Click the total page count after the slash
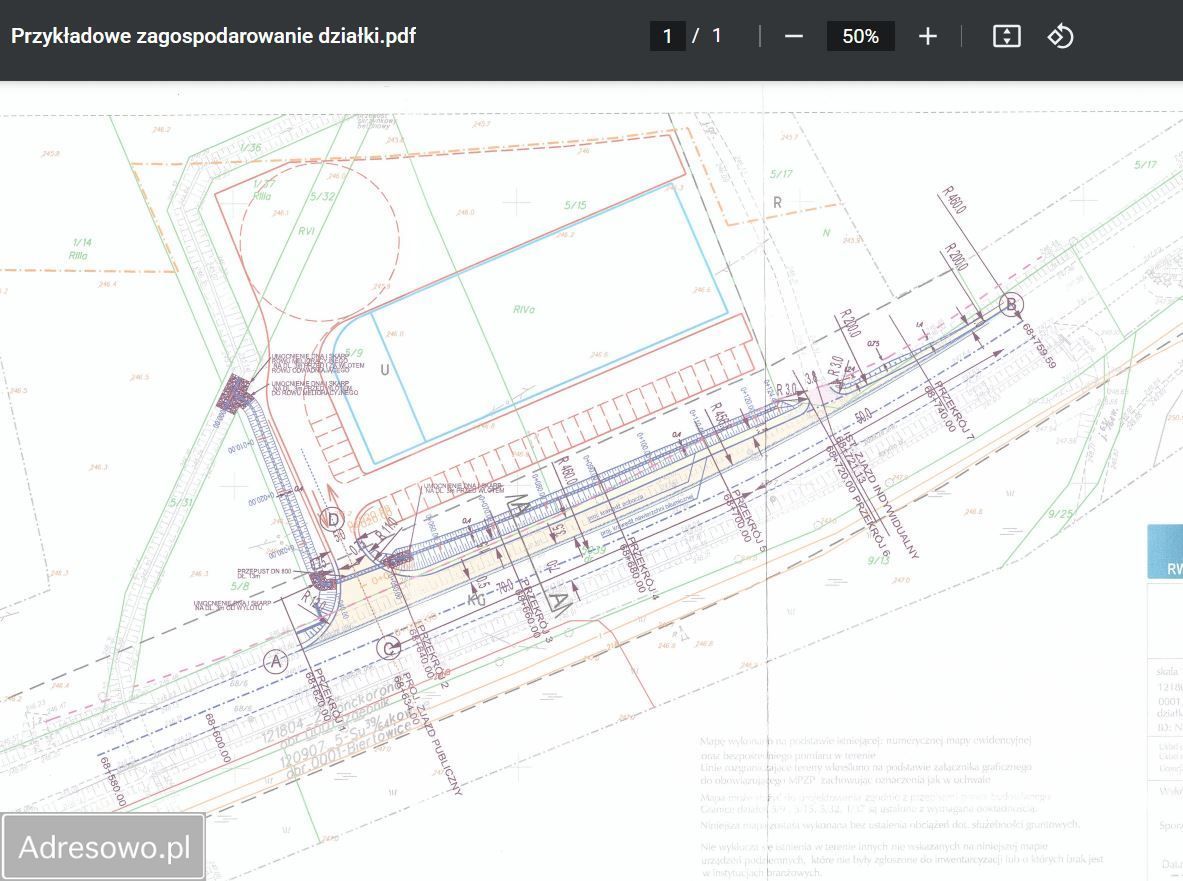 (x=716, y=36)
